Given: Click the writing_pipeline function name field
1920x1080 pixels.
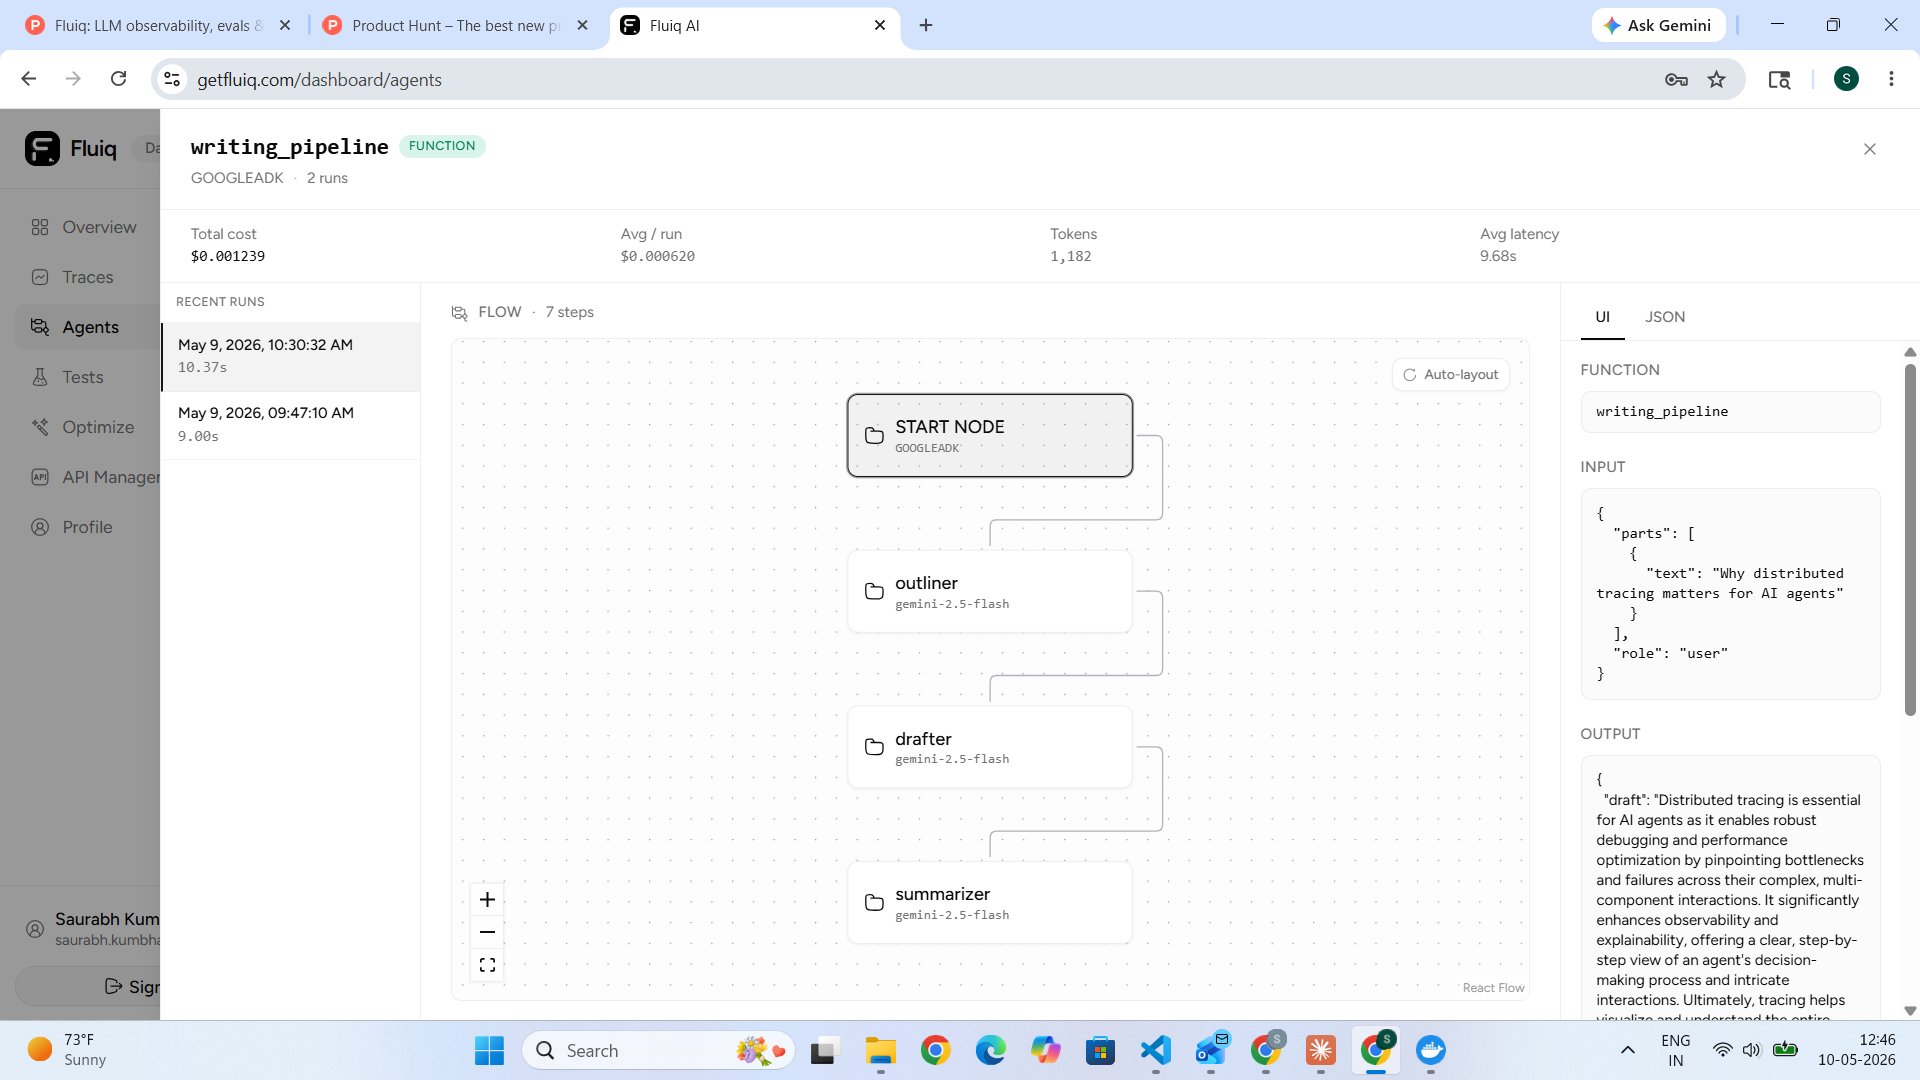Looking at the screenshot, I should click(1730, 412).
